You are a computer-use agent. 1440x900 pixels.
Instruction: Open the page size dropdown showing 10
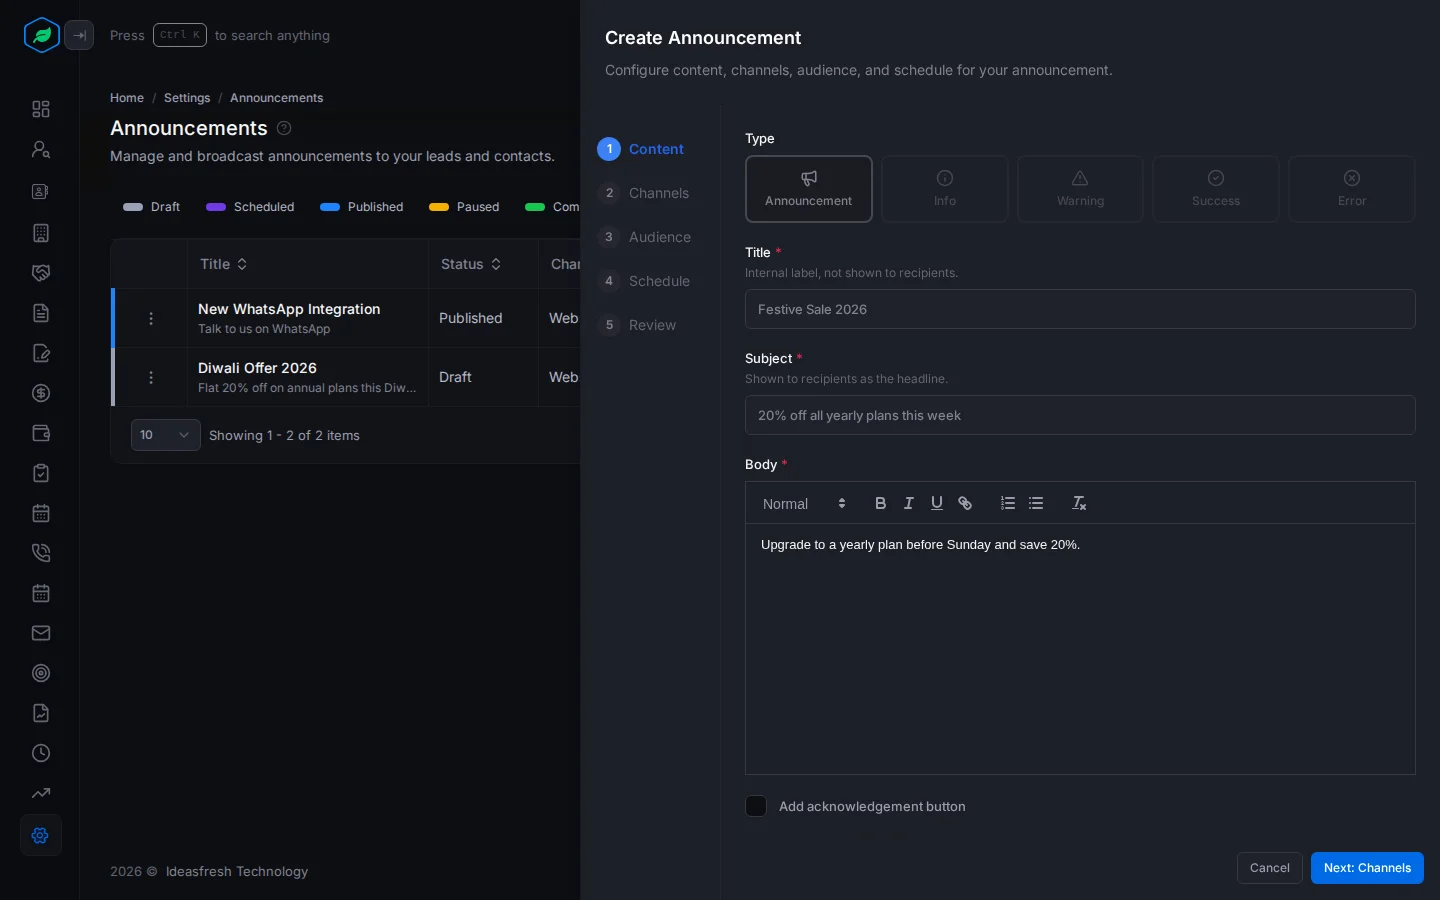coord(166,435)
